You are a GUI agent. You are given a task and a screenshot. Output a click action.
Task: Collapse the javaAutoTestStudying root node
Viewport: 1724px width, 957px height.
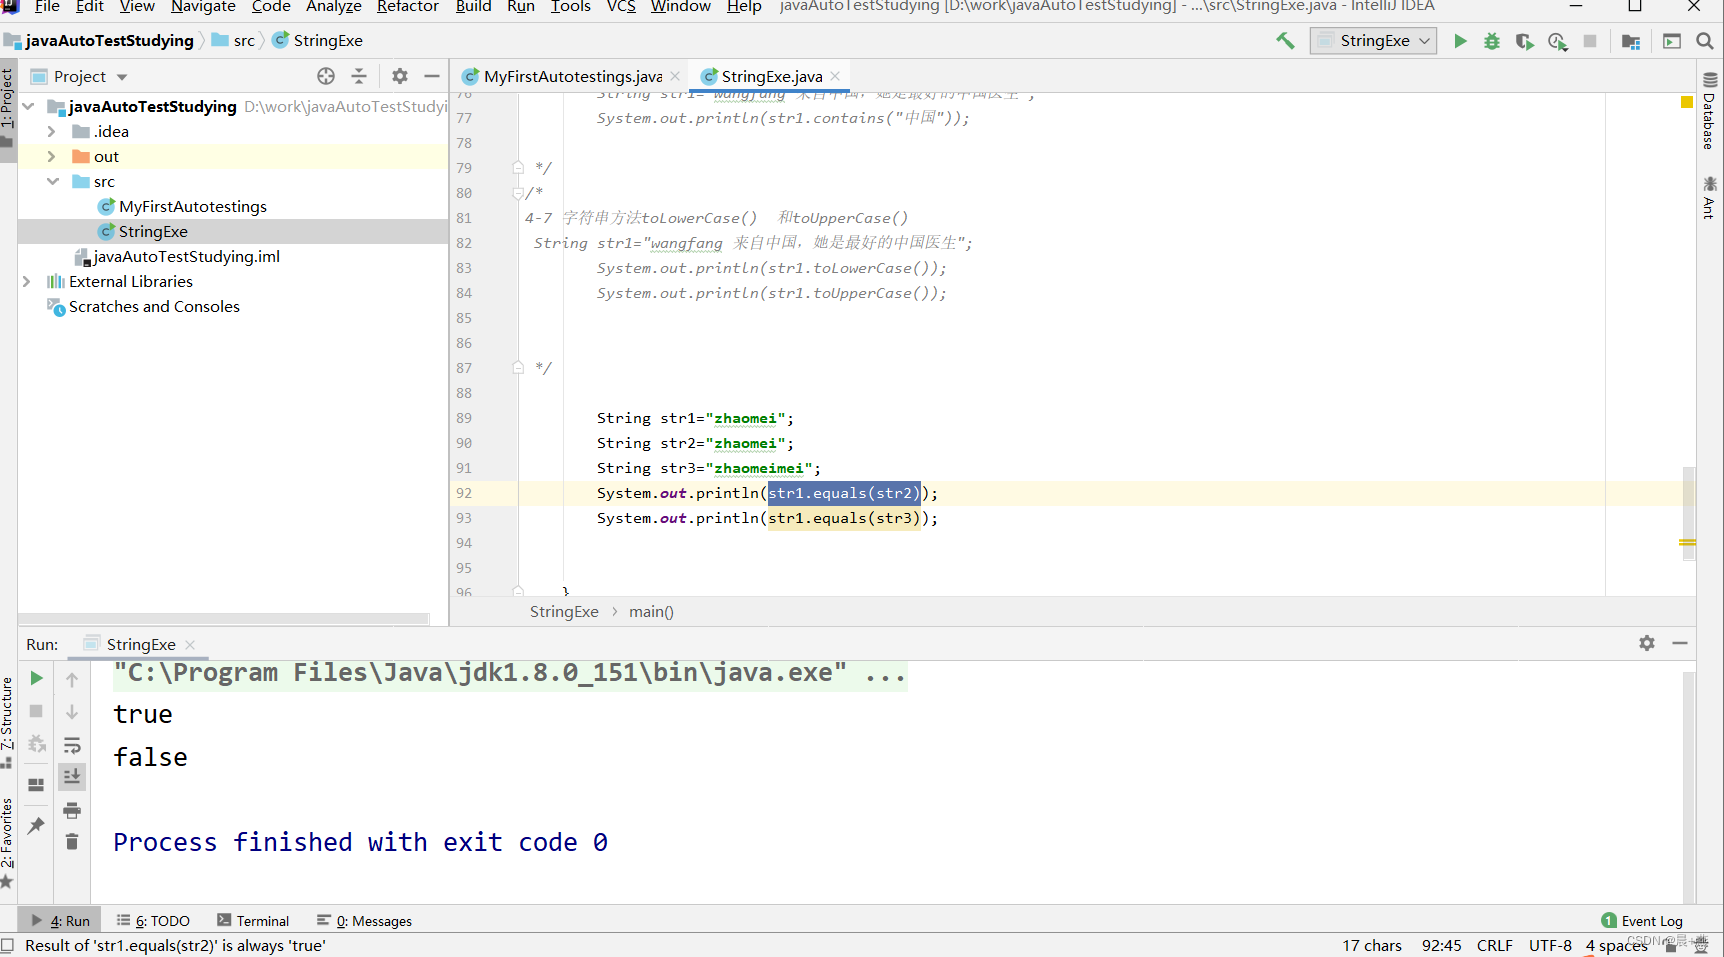28,106
